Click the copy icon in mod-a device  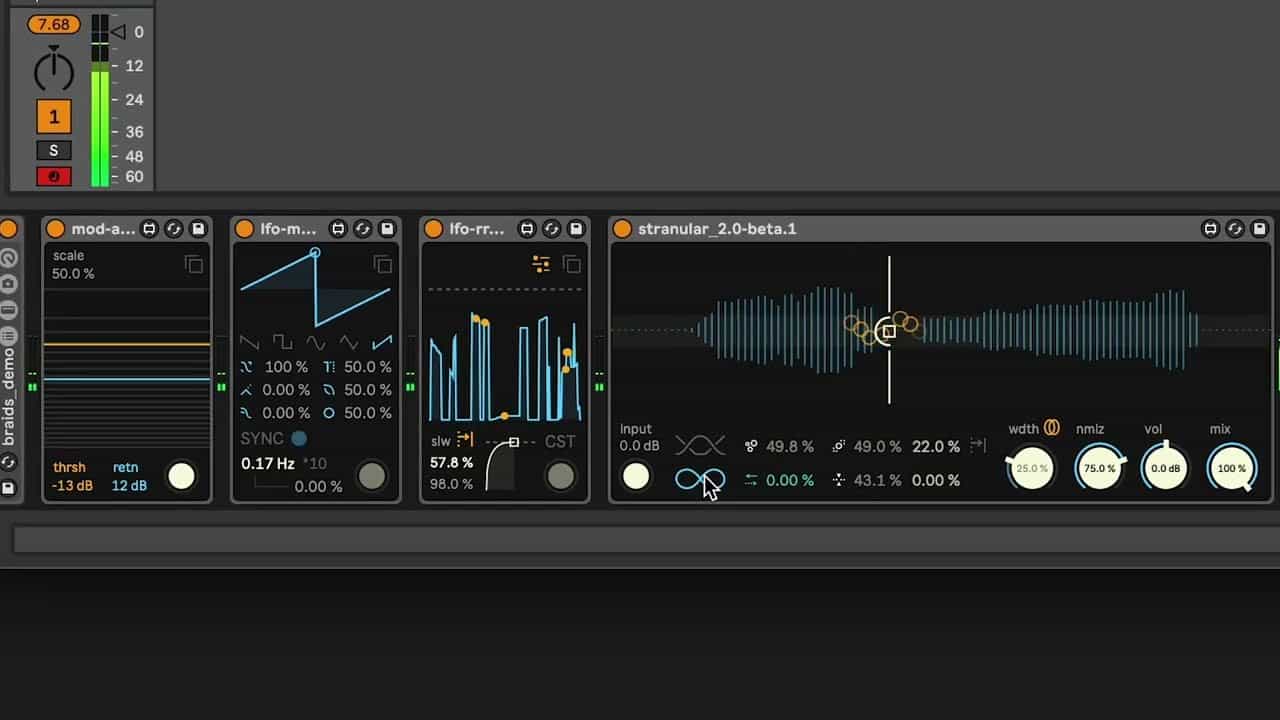(x=194, y=264)
